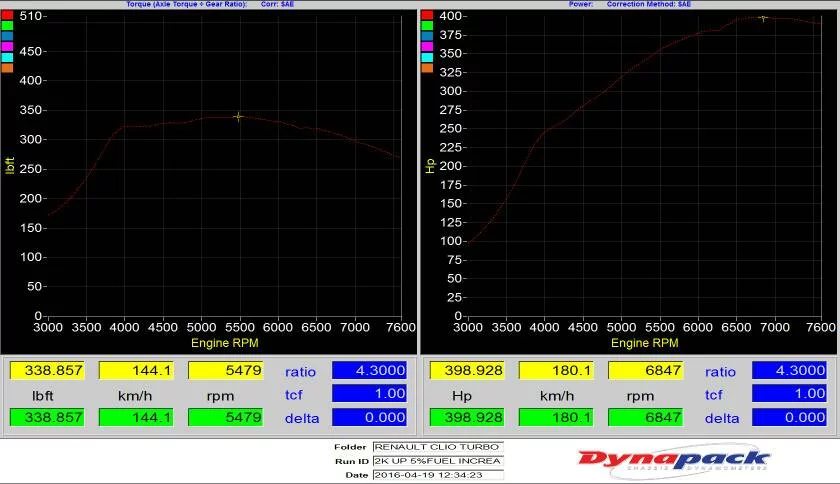Click Engine RPM label under torque graph
Image resolution: width=840 pixels, height=484 pixels.
tap(224, 343)
